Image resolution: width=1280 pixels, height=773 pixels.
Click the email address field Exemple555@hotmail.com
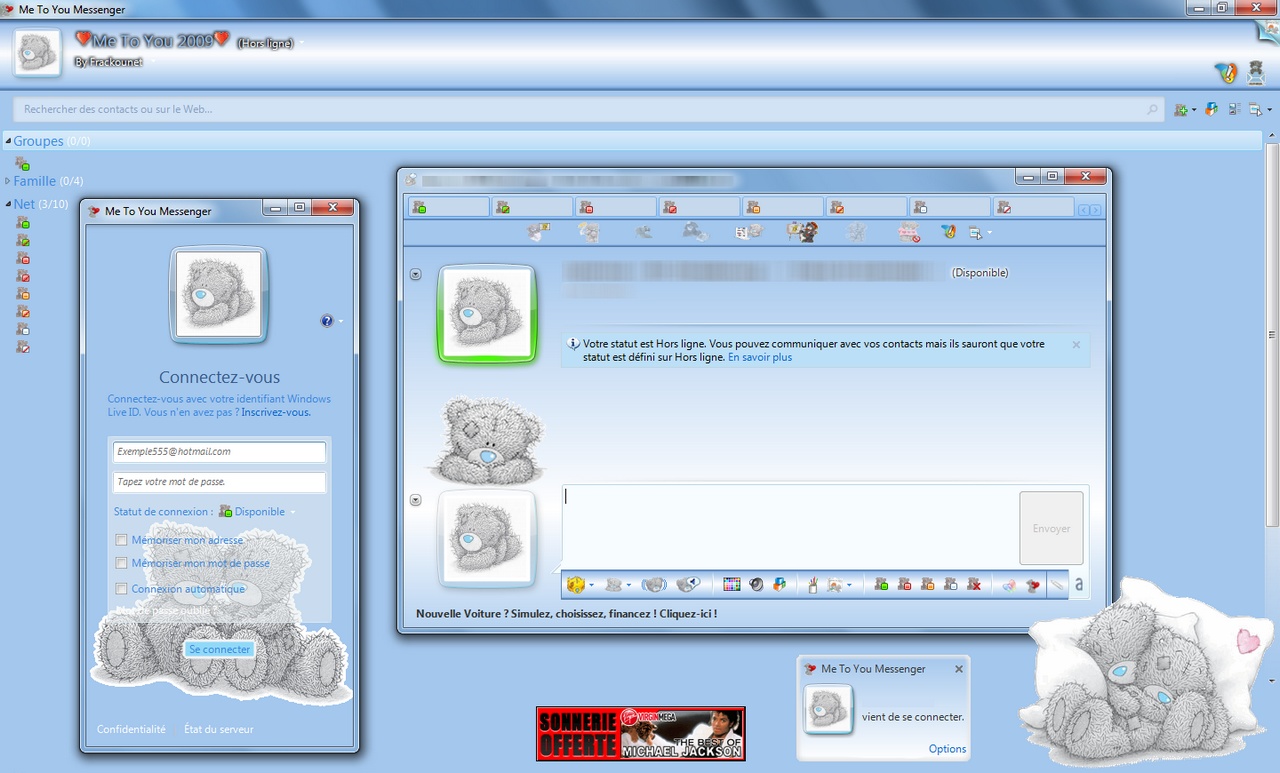point(220,452)
